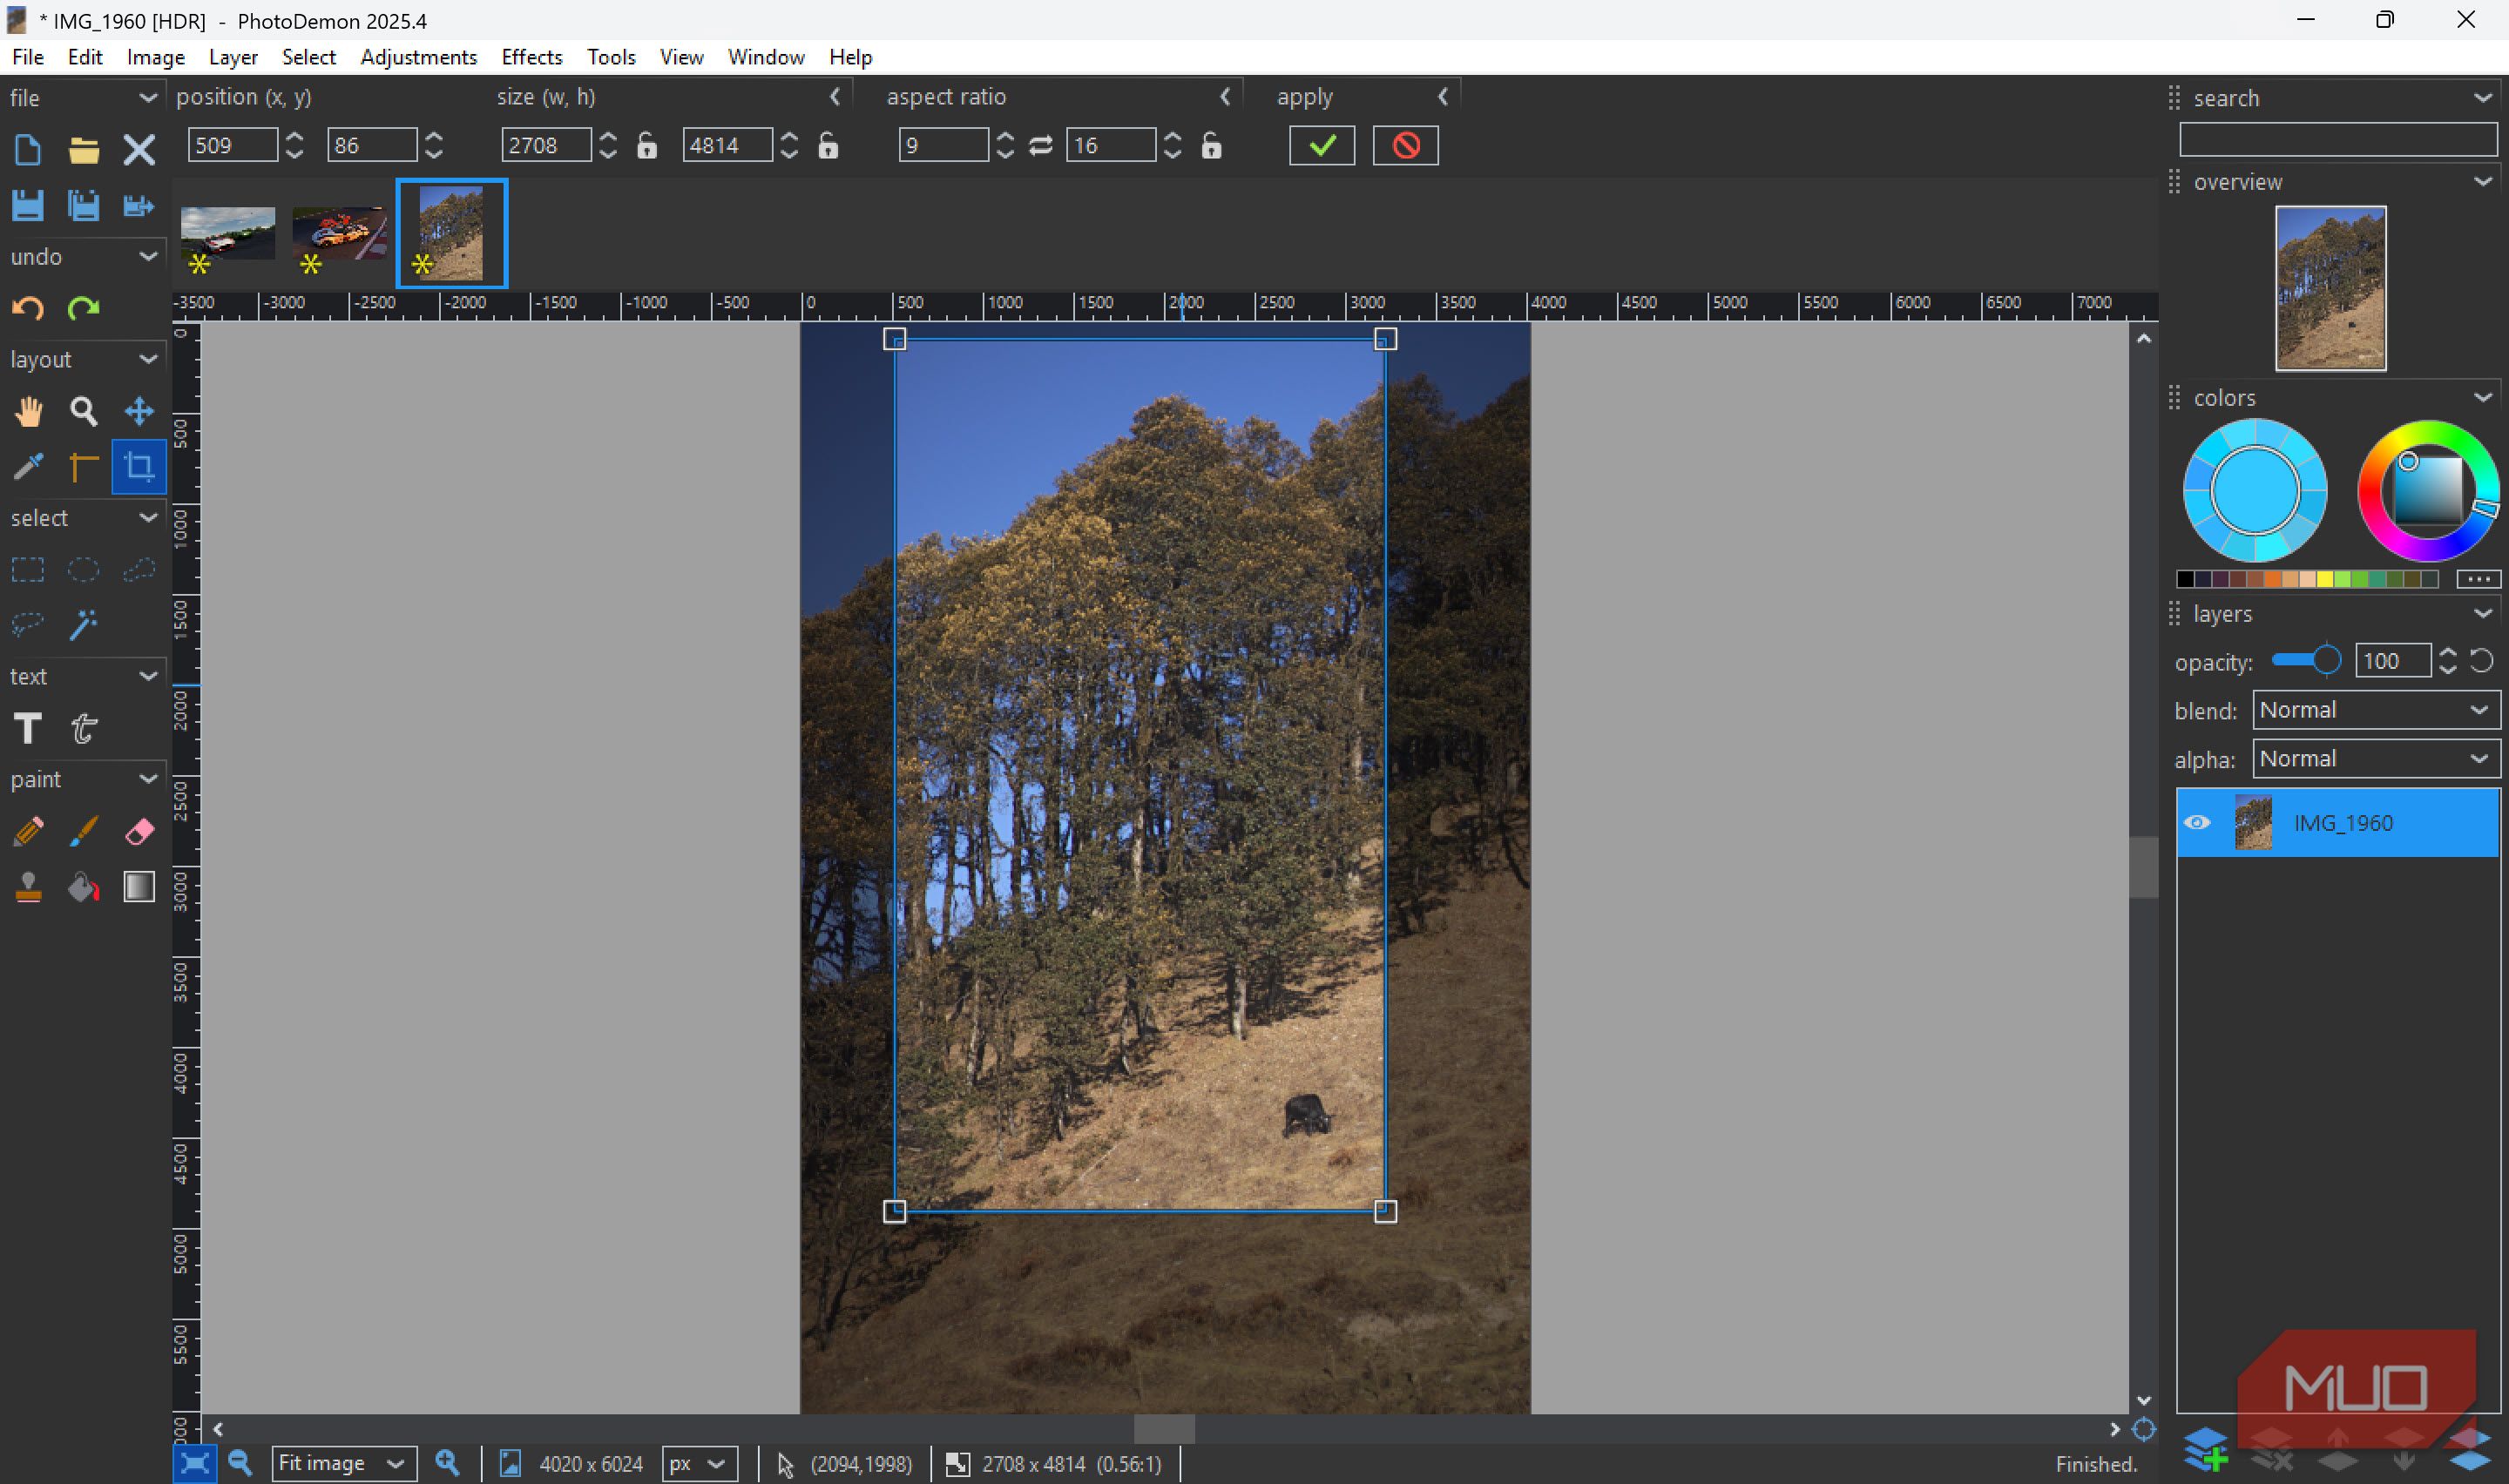This screenshot has width=2509, height=1484.
Task: Select the Magic wand selection tool
Action: tap(83, 625)
